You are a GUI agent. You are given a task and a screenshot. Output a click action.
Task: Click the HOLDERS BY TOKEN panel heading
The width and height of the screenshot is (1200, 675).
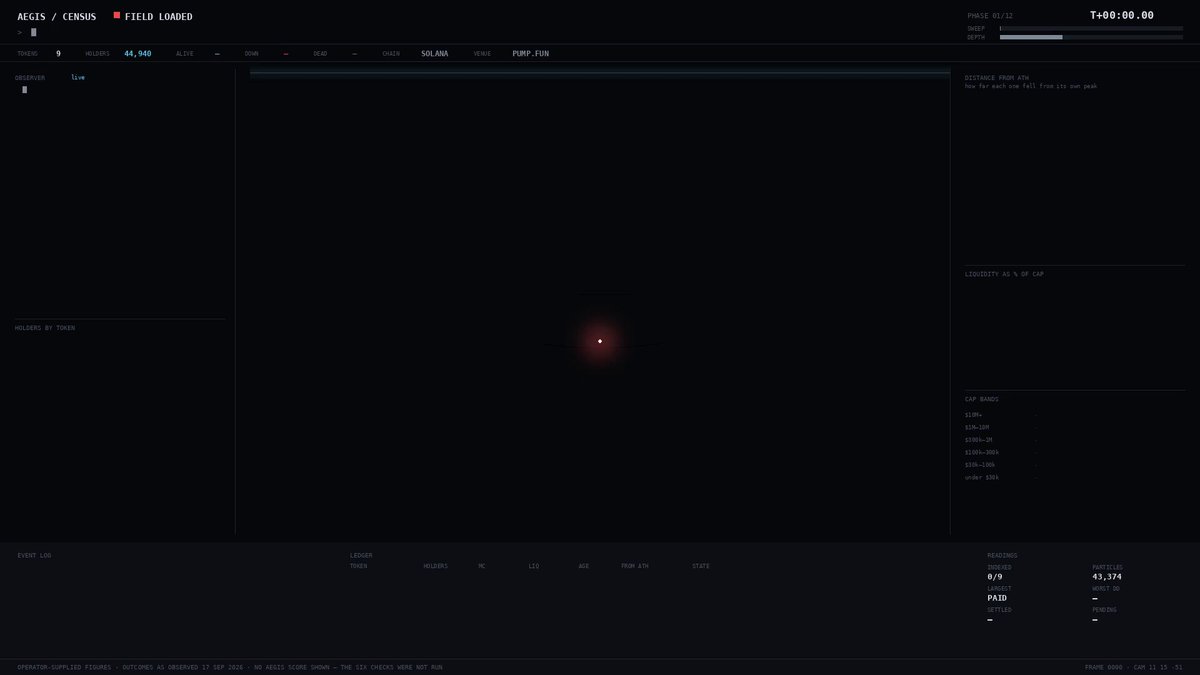point(45,328)
